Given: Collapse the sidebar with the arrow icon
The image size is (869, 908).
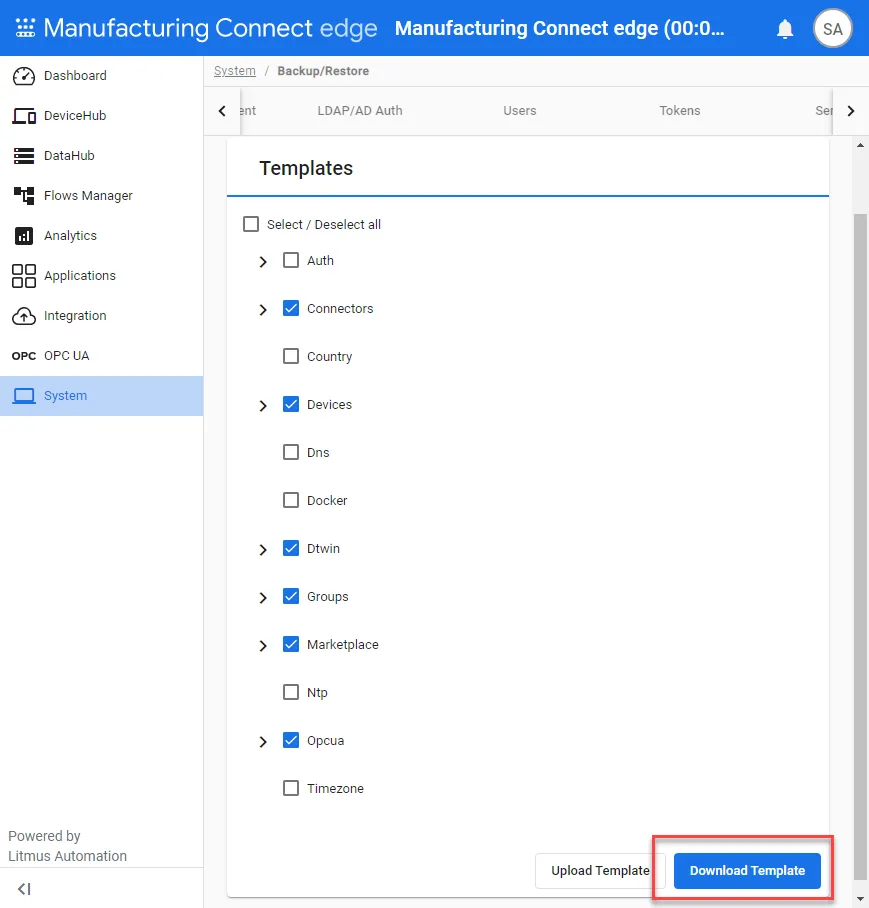Looking at the screenshot, I should click(24, 888).
